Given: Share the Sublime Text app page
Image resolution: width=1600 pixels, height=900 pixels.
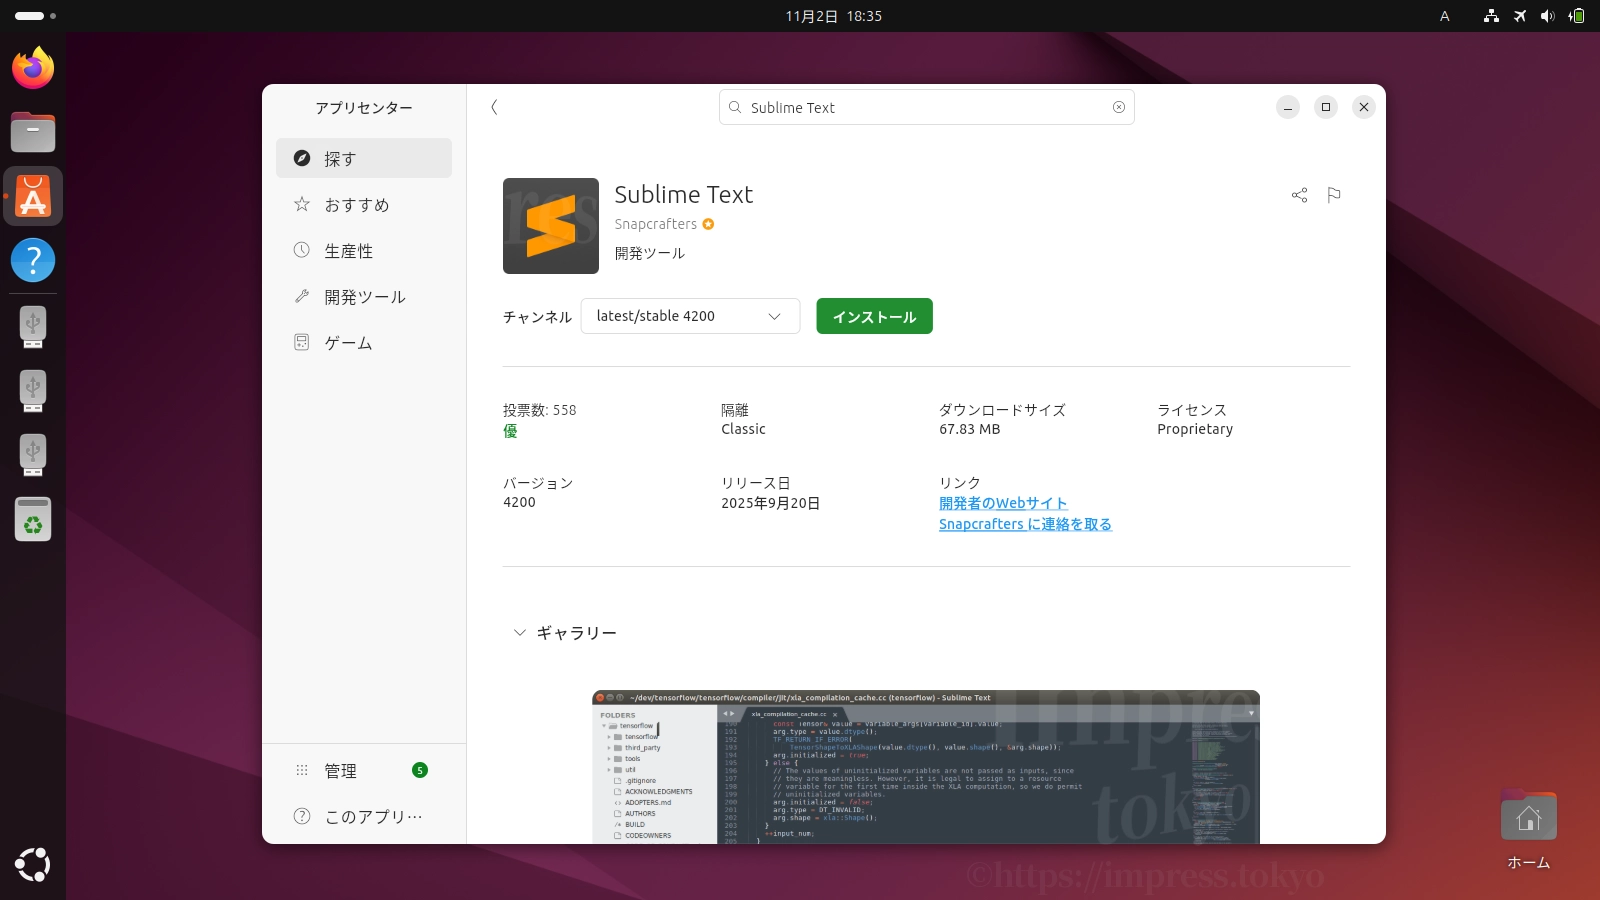Looking at the screenshot, I should [1299, 195].
